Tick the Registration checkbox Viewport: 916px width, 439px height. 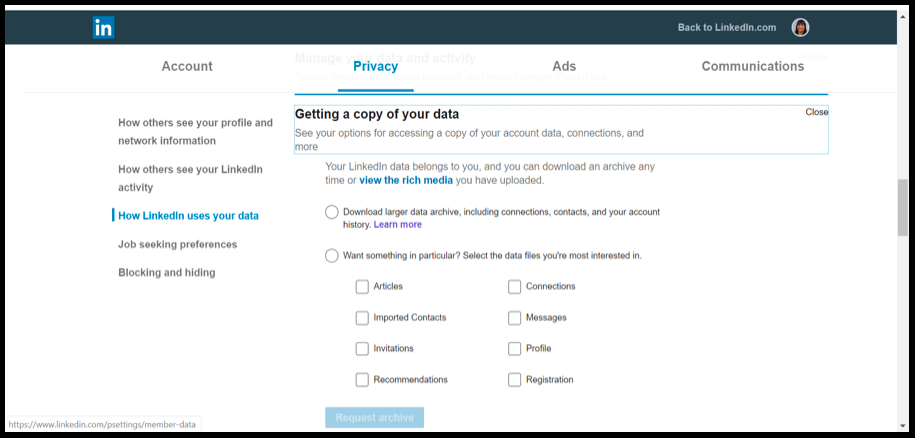[514, 380]
